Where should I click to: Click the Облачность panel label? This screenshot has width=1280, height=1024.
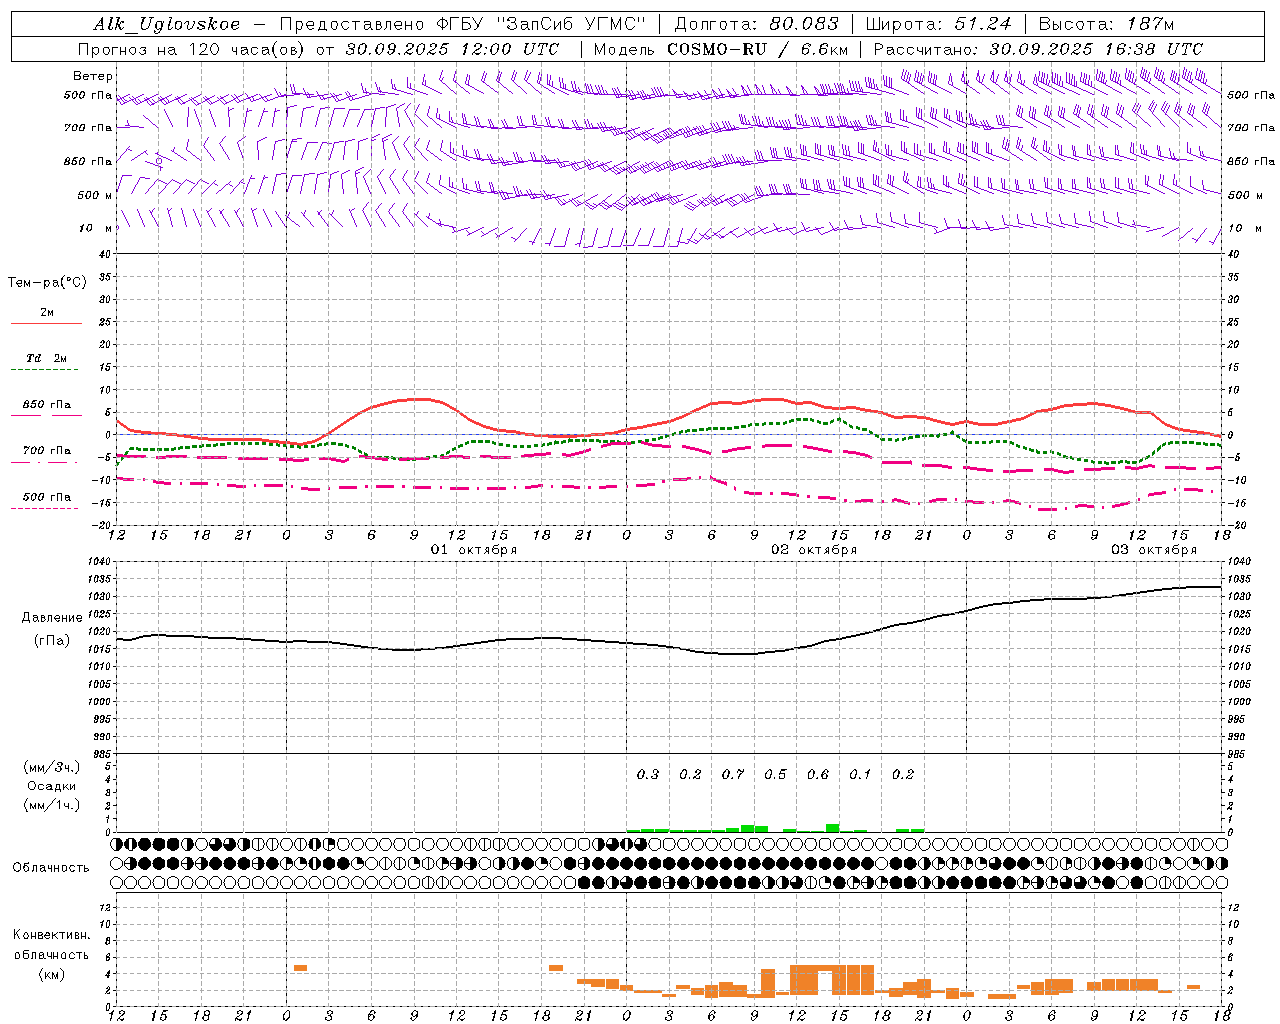51,868
